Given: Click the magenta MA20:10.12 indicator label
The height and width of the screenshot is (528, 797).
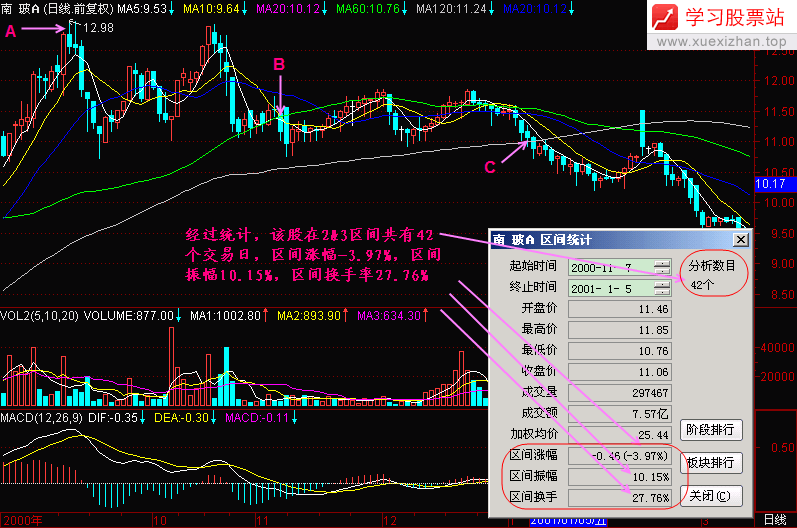Looking at the screenshot, I should point(288,9).
